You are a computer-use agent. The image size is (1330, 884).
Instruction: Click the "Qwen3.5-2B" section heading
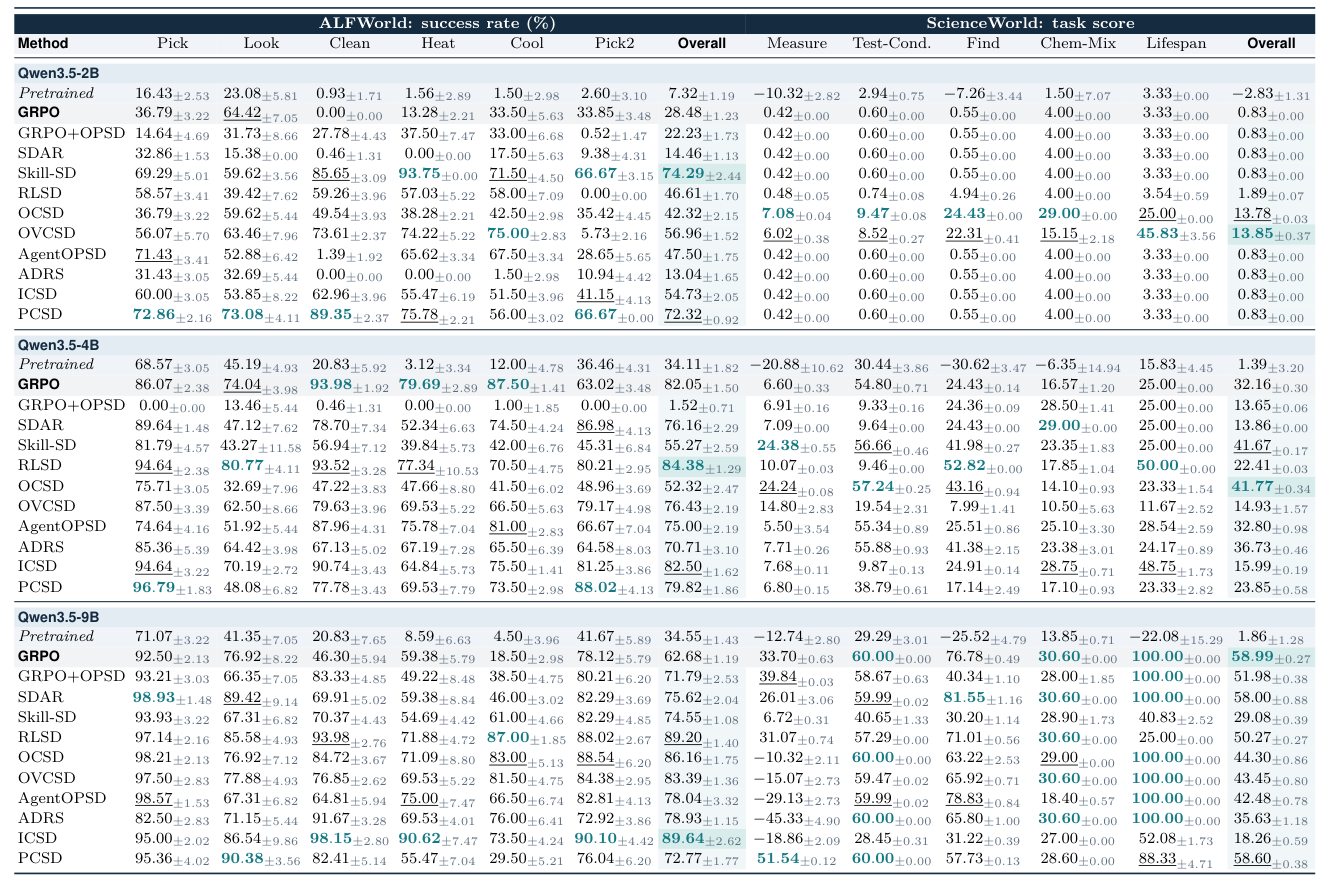coord(58,72)
